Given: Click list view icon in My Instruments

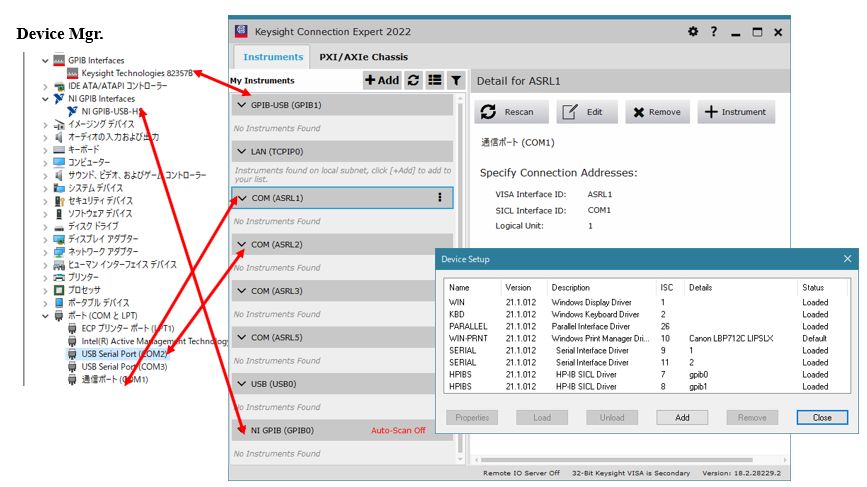Looking at the screenshot, I should [435, 80].
